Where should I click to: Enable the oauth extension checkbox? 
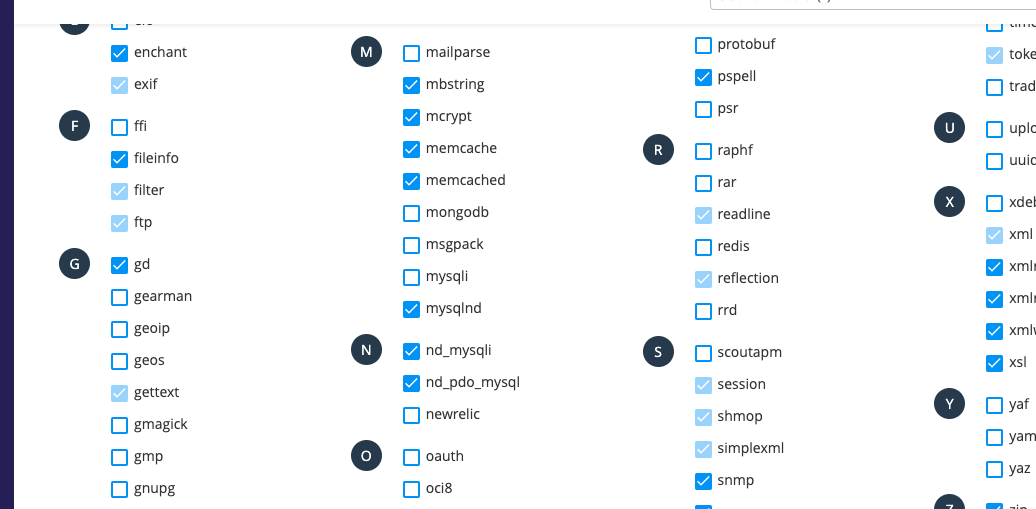[411, 457]
